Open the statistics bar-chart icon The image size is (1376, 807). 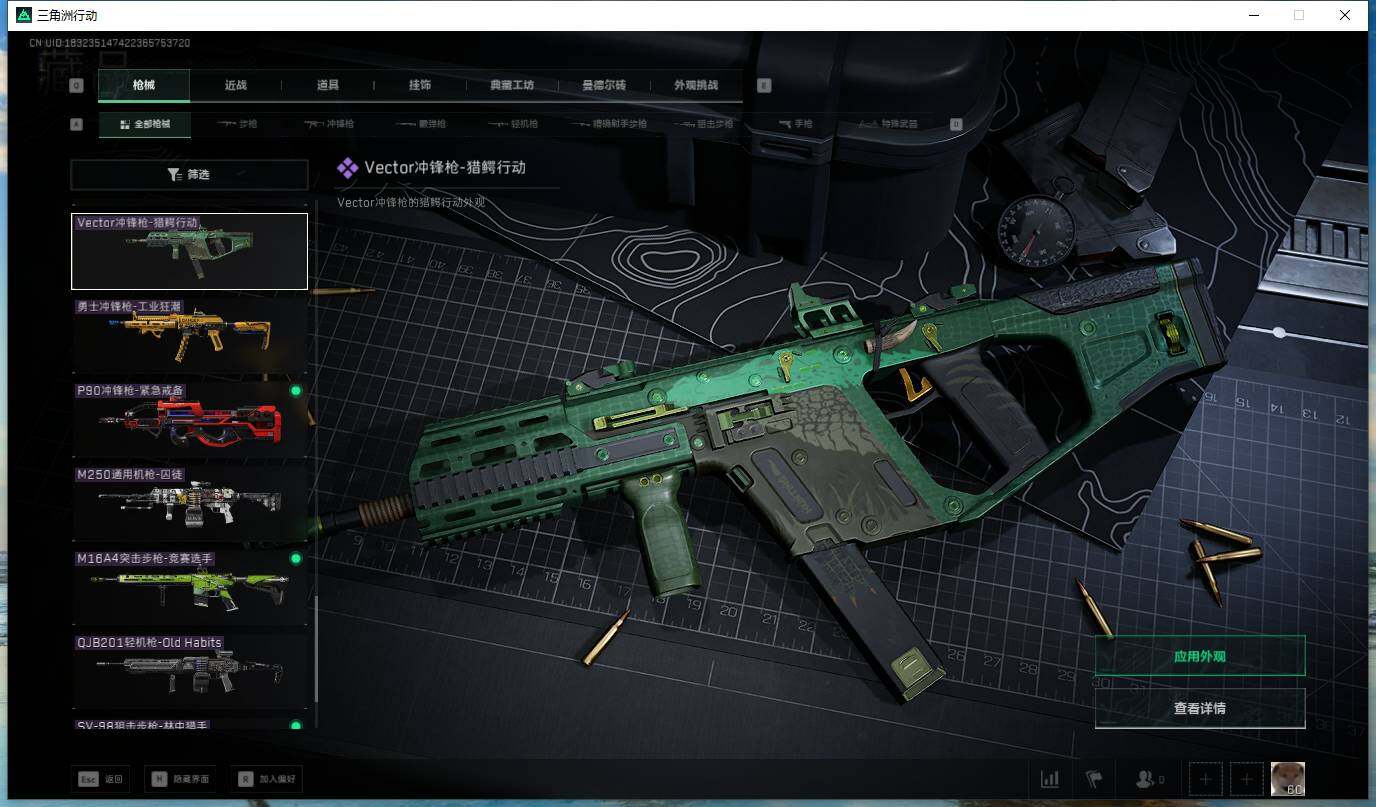click(1049, 779)
